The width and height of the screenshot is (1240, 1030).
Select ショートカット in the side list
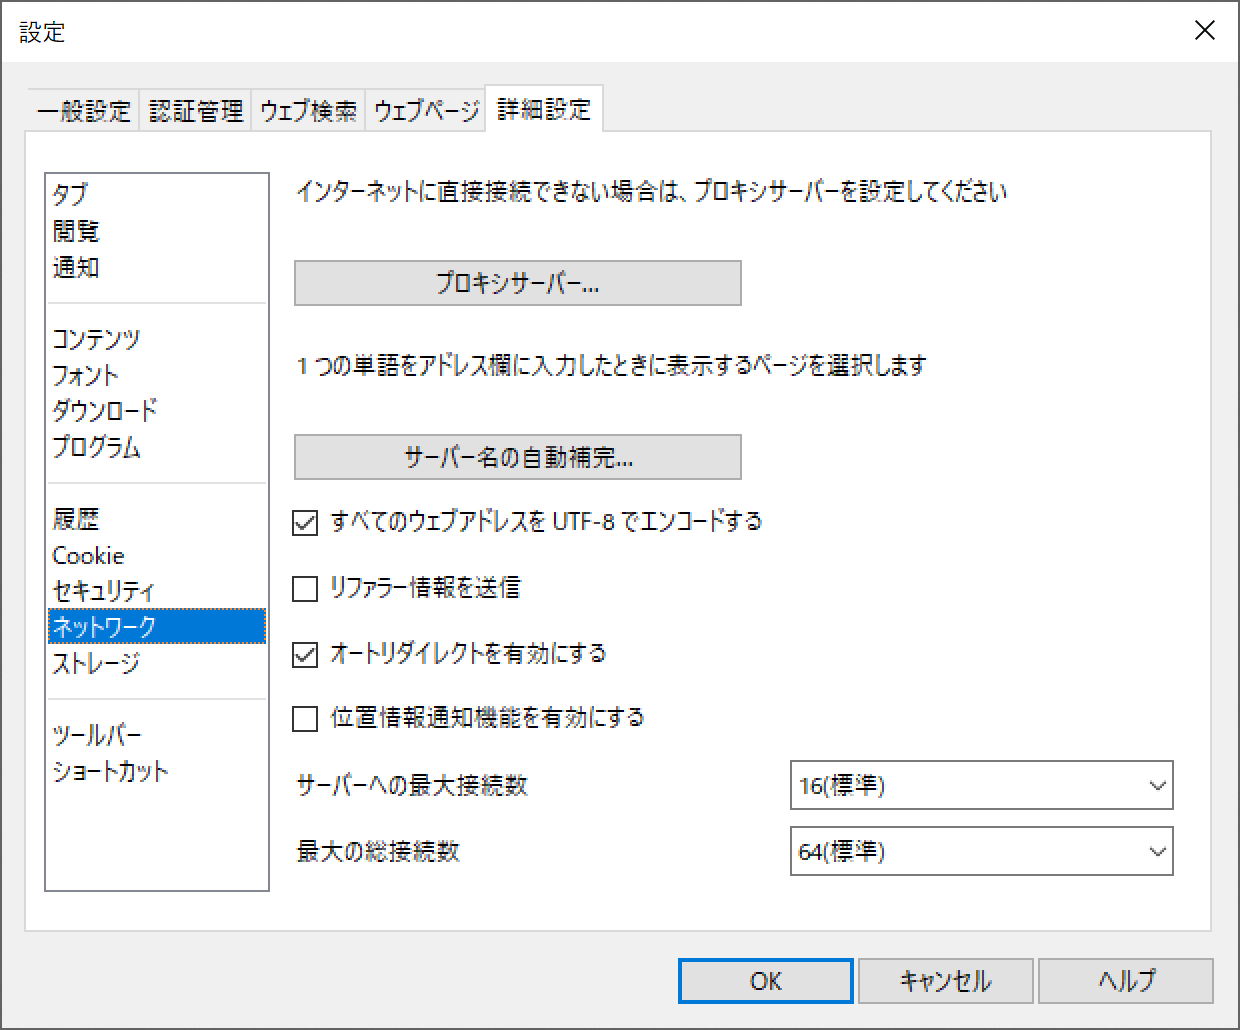110,772
